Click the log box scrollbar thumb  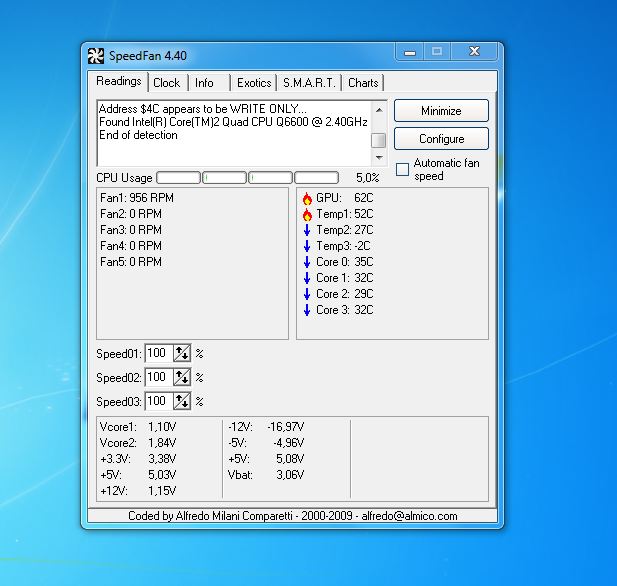(x=379, y=140)
